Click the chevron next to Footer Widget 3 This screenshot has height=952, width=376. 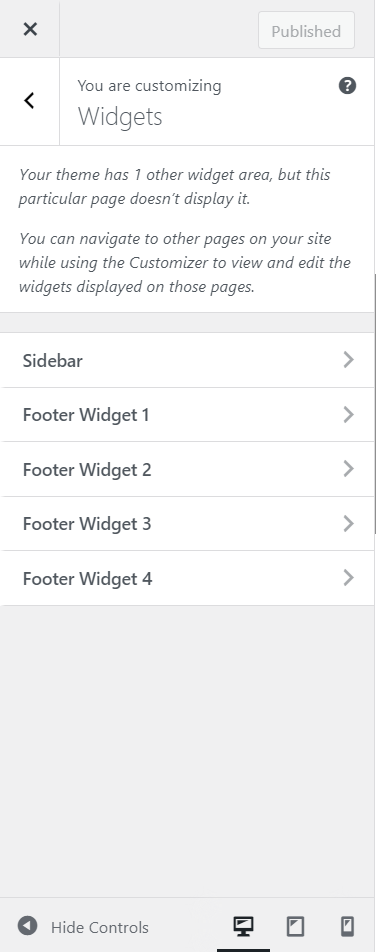point(348,523)
